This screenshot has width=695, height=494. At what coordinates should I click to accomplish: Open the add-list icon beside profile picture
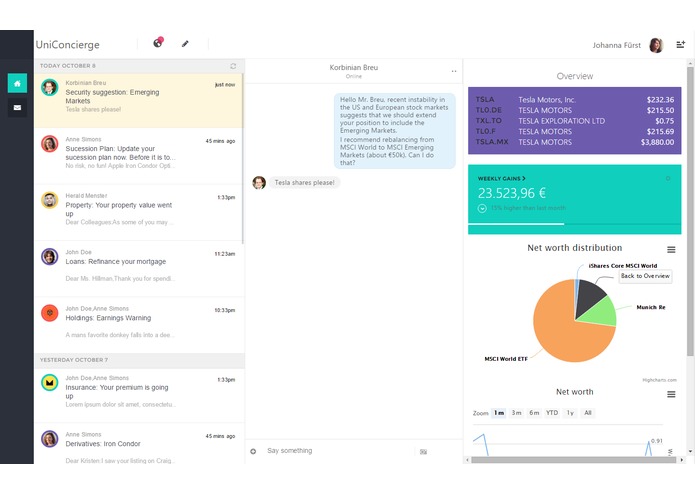click(x=680, y=44)
